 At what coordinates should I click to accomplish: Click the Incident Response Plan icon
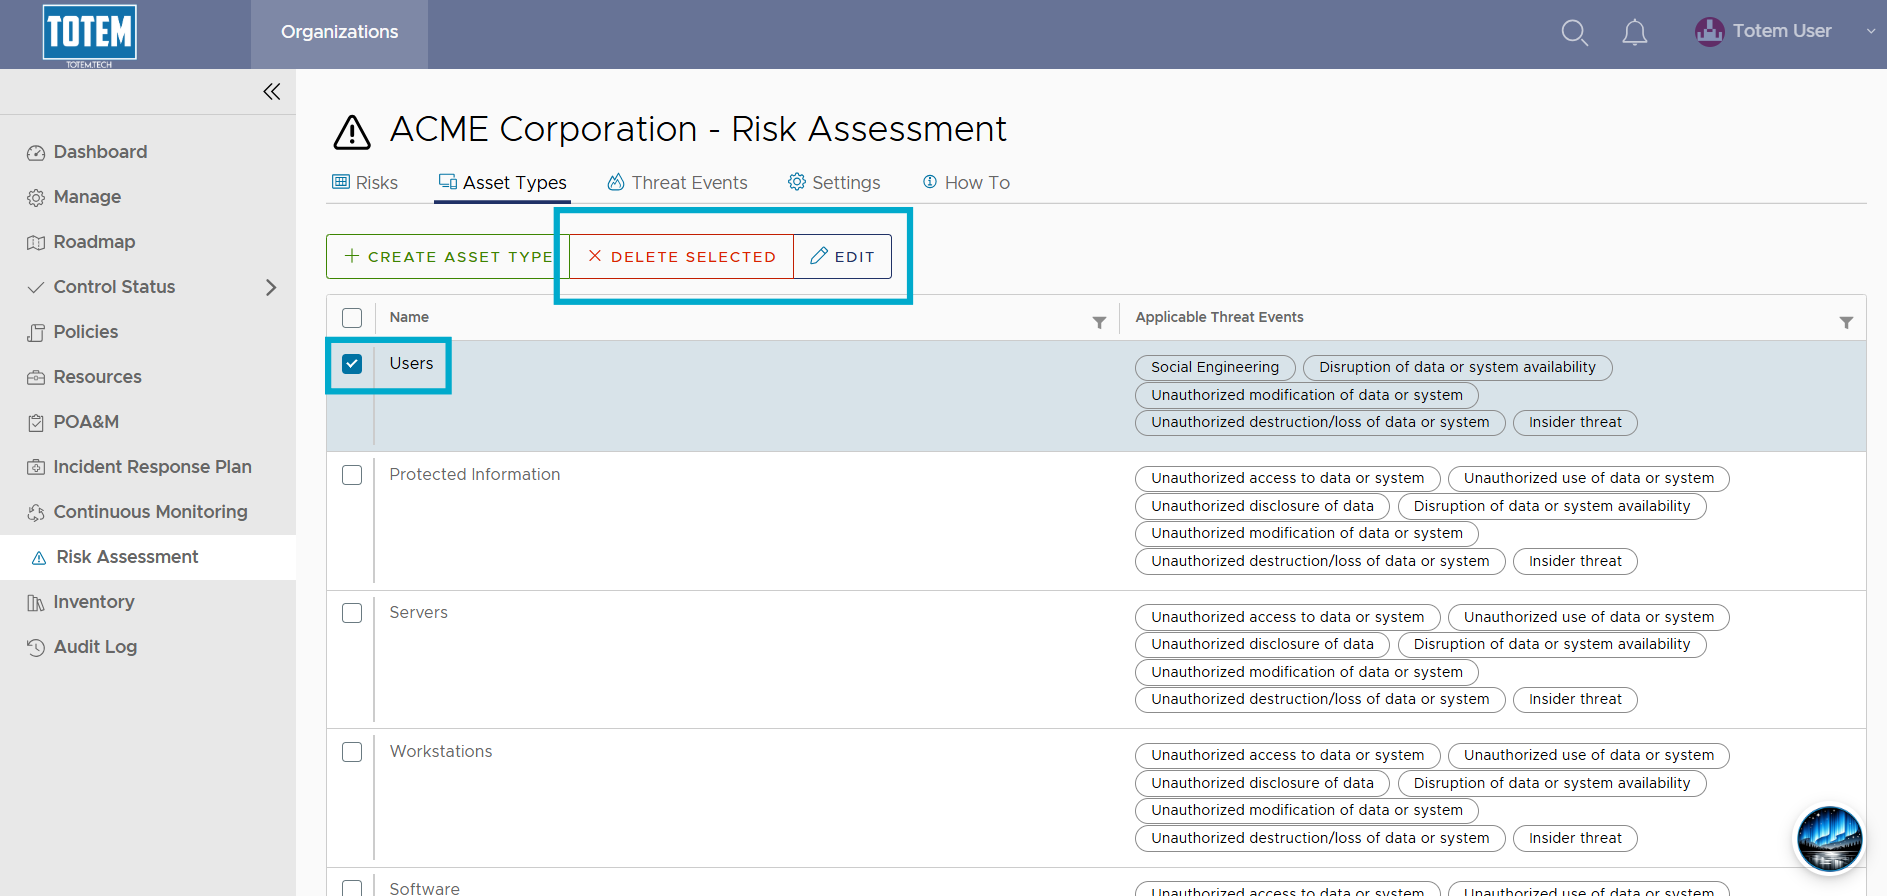[36, 468]
